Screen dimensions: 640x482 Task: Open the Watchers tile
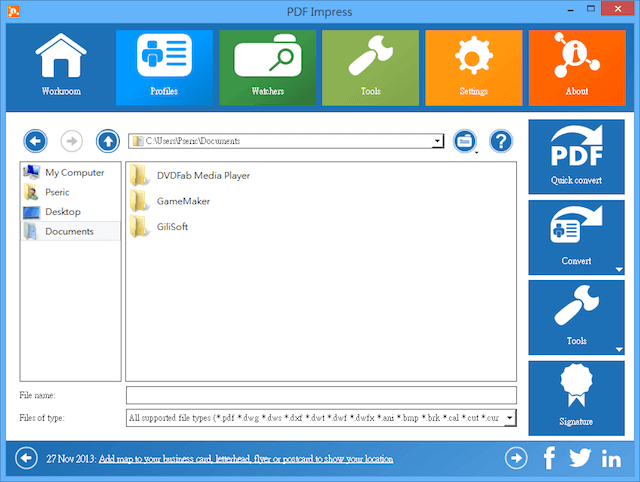pos(267,68)
